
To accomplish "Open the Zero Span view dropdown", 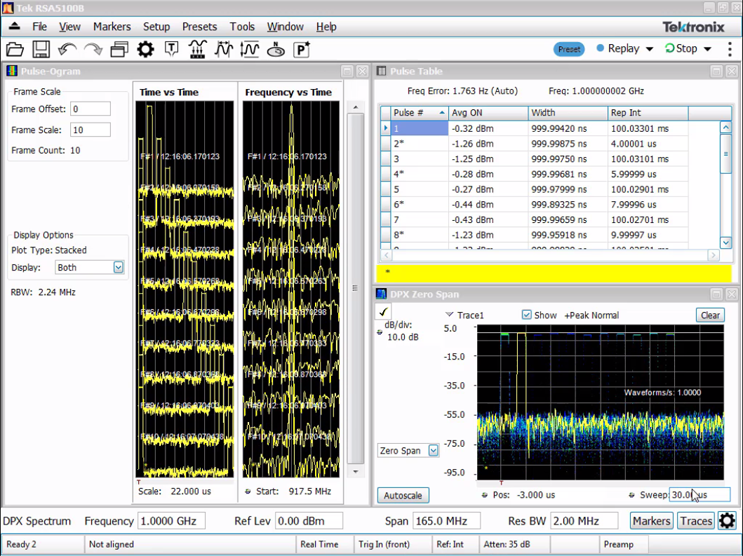I will 433,451.
